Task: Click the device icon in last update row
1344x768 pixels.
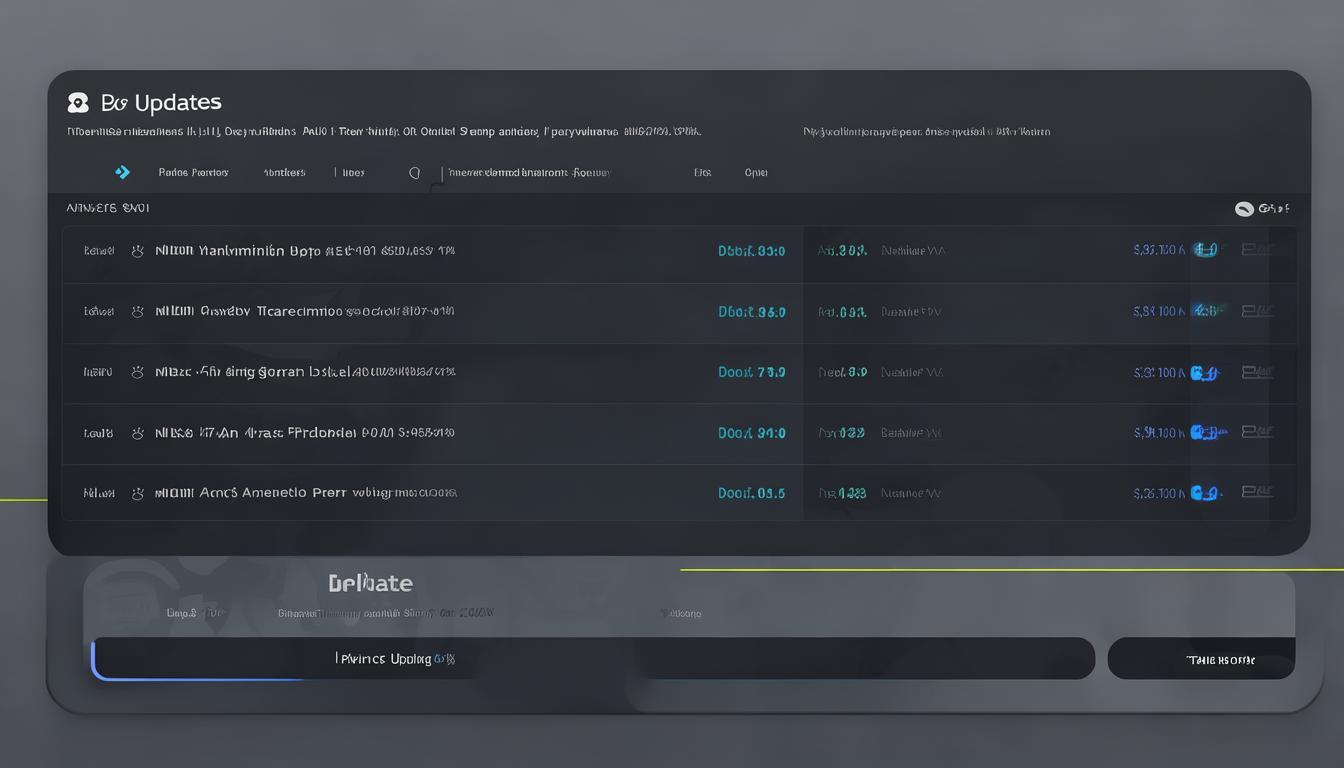Action: tap(138, 493)
